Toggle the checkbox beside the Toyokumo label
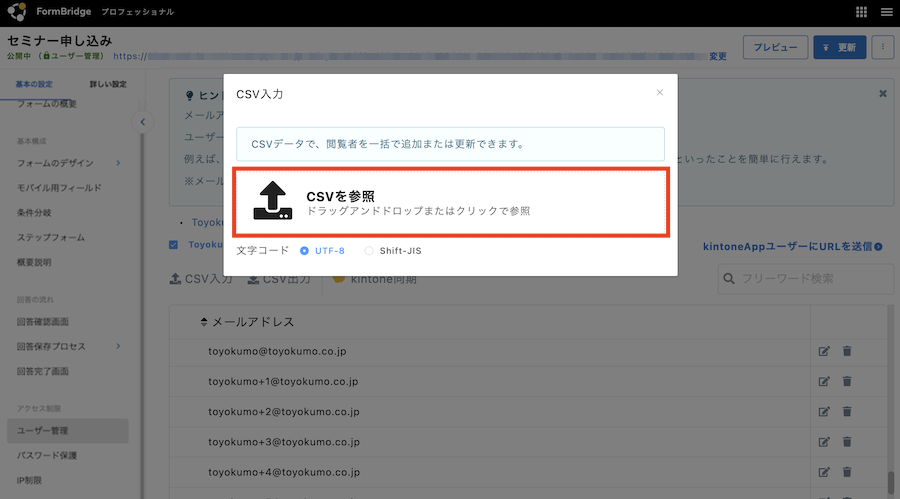Image resolution: width=900 pixels, height=499 pixels. tap(174, 244)
